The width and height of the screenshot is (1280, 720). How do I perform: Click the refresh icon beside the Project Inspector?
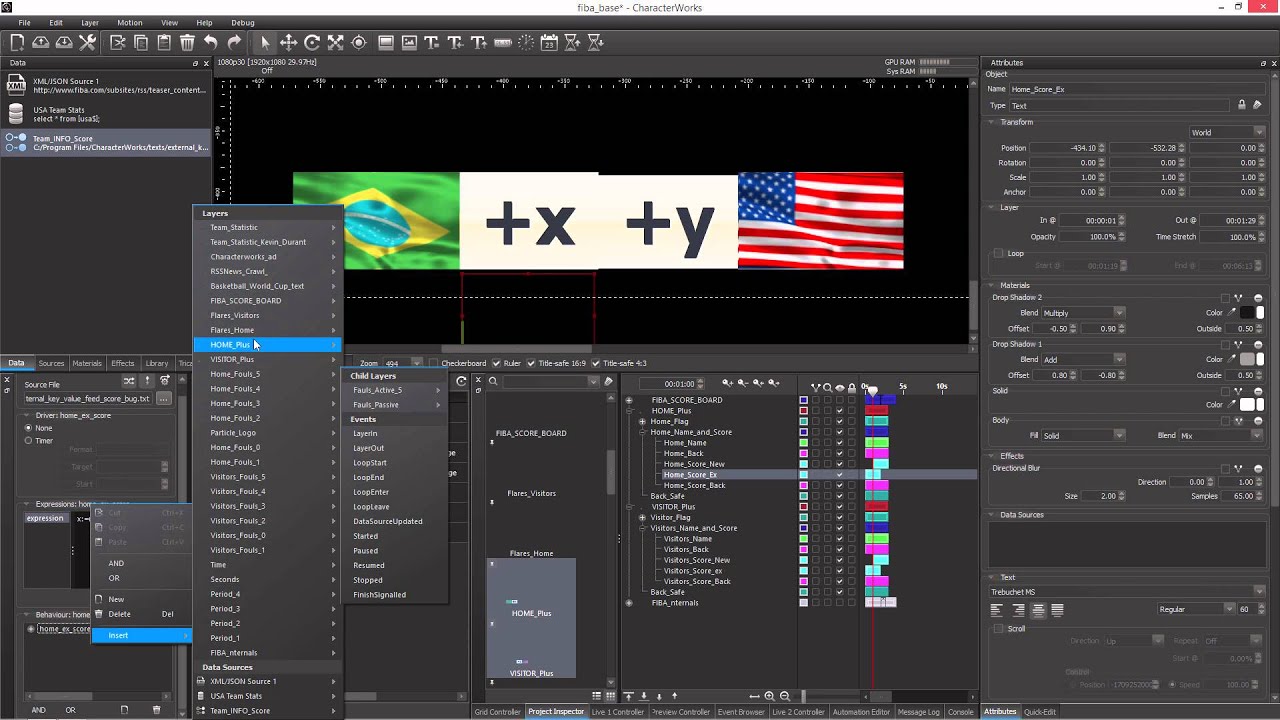click(461, 381)
